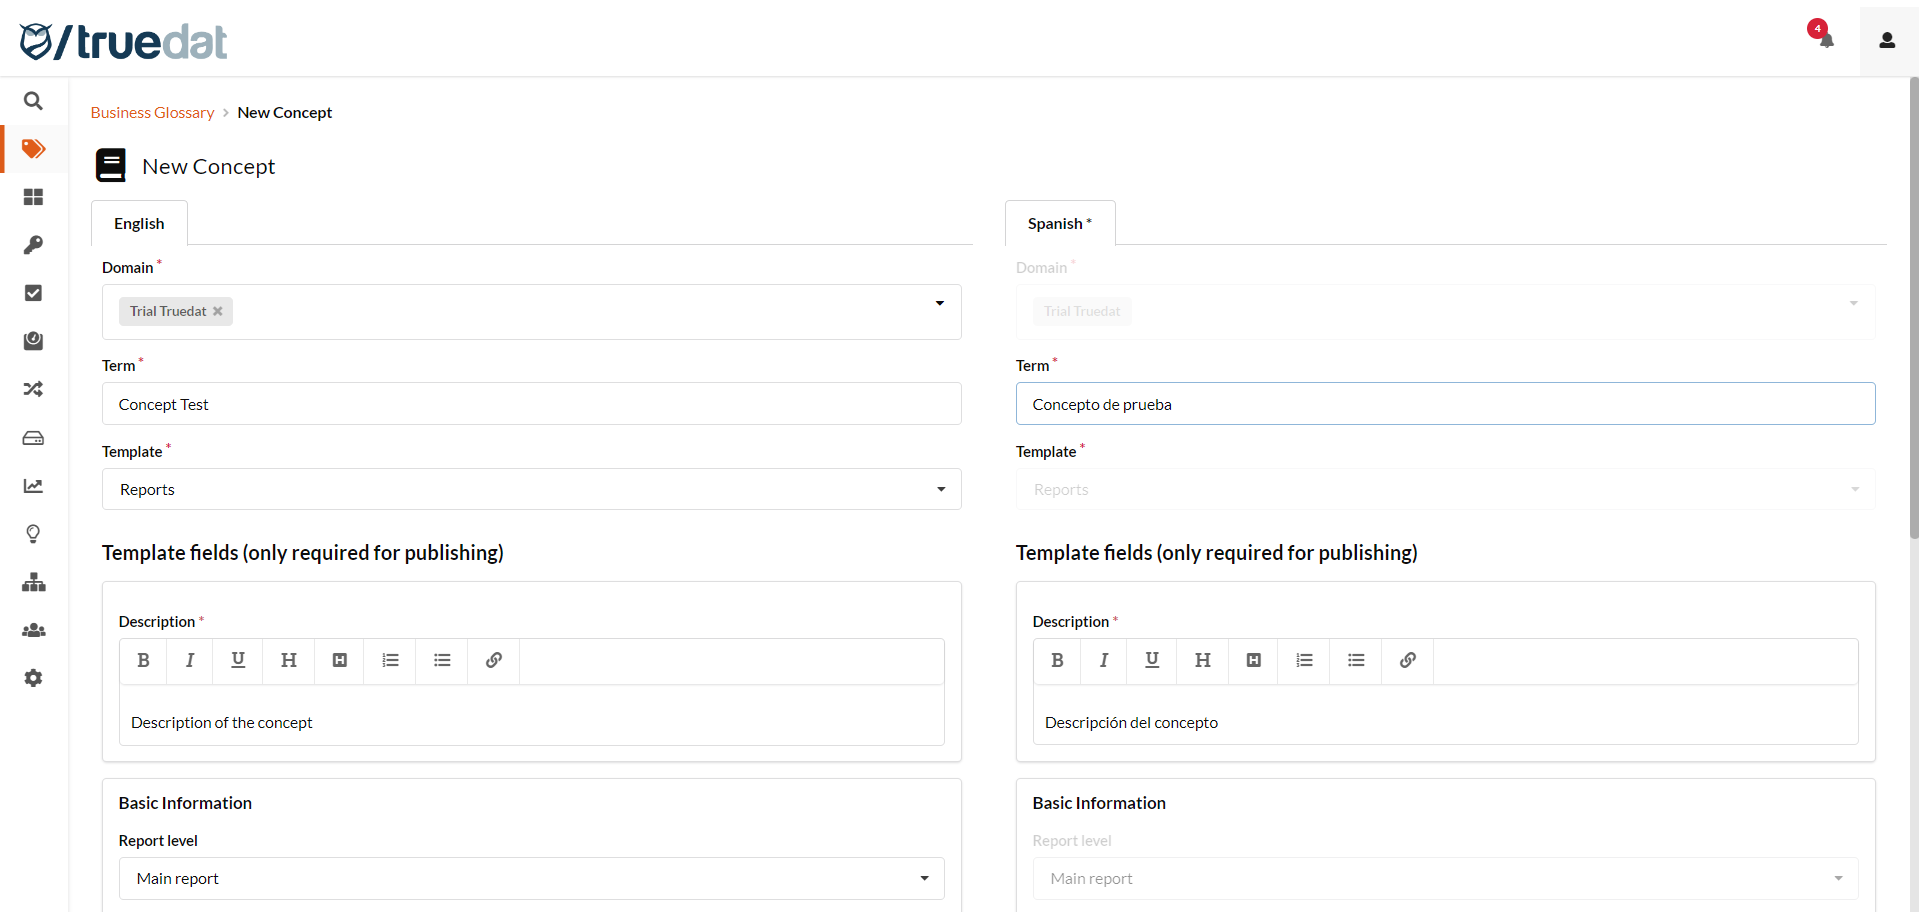This screenshot has width=1919, height=912.
Task: Open the sidebar settings gear icon
Action: (x=33, y=678)
